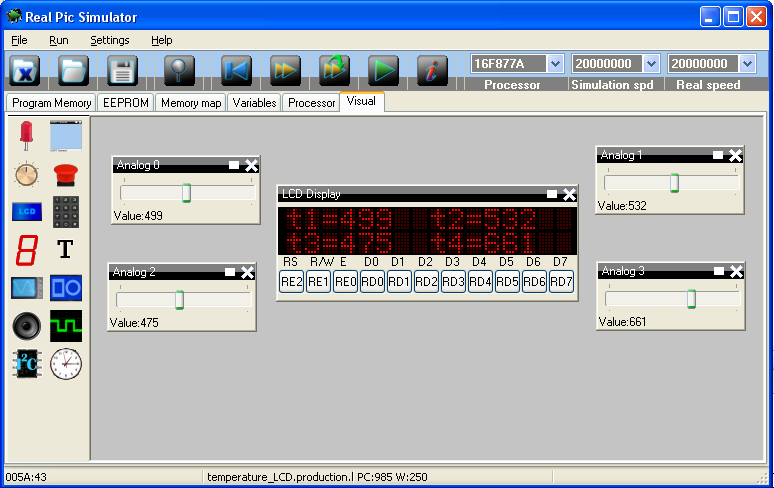774x488 pixels.
Task: Click the save floppy disk icon
Action: pyautogui.click(x=122, y=70)
